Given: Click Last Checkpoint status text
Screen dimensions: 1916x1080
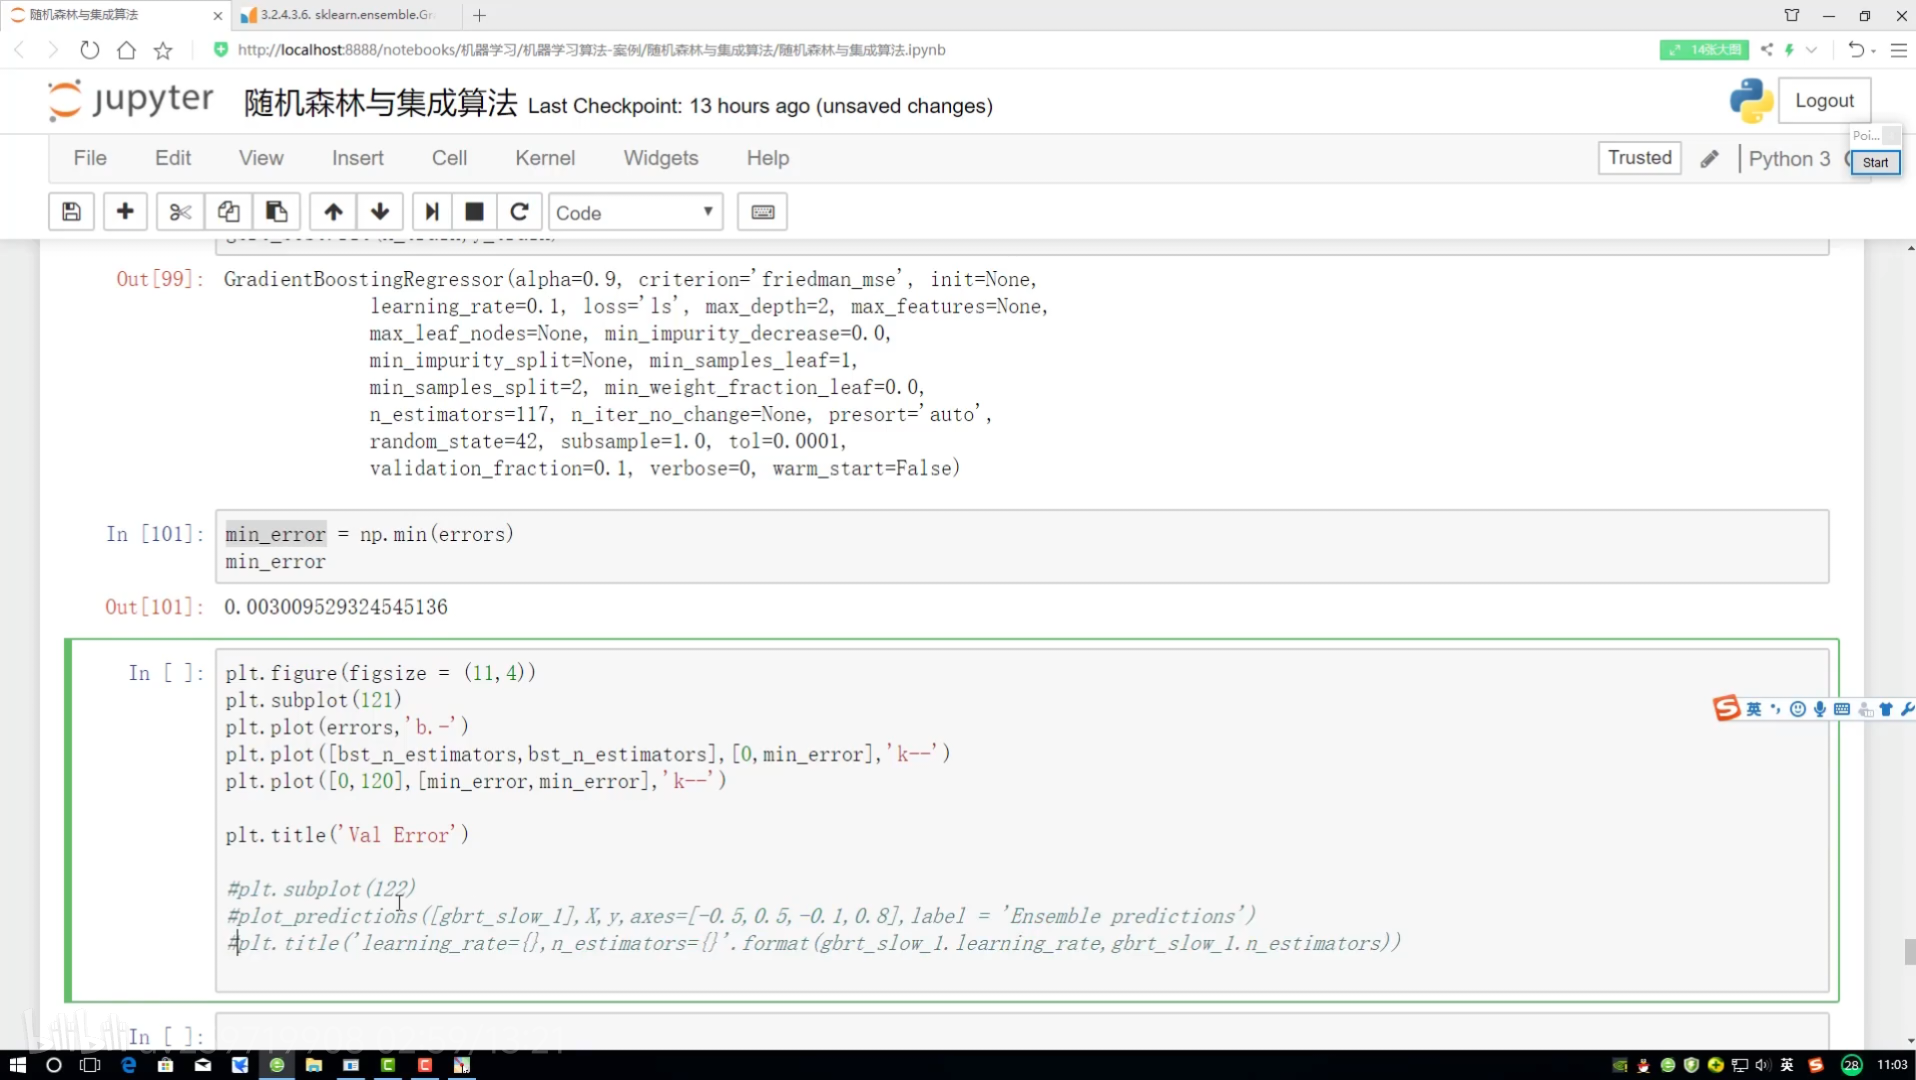Looking at the screenshot, I should 760,106.
